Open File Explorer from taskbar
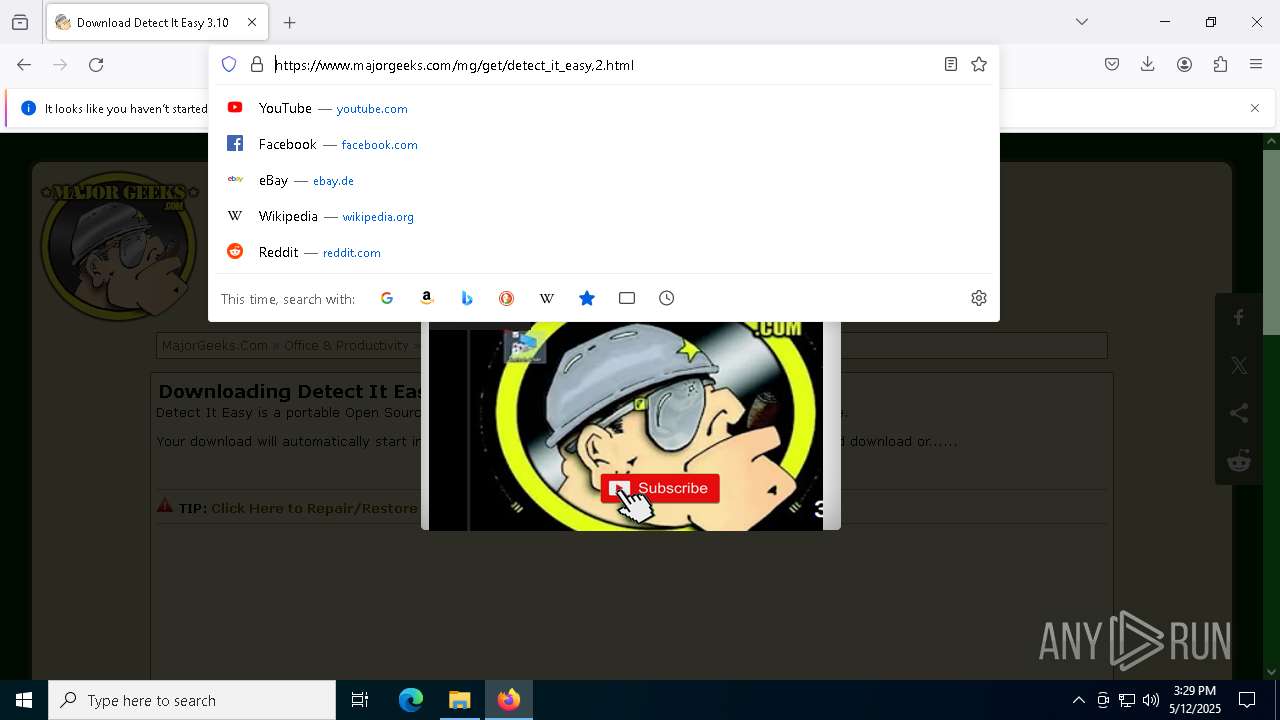The image size is (1280, 720). point(460,700)
